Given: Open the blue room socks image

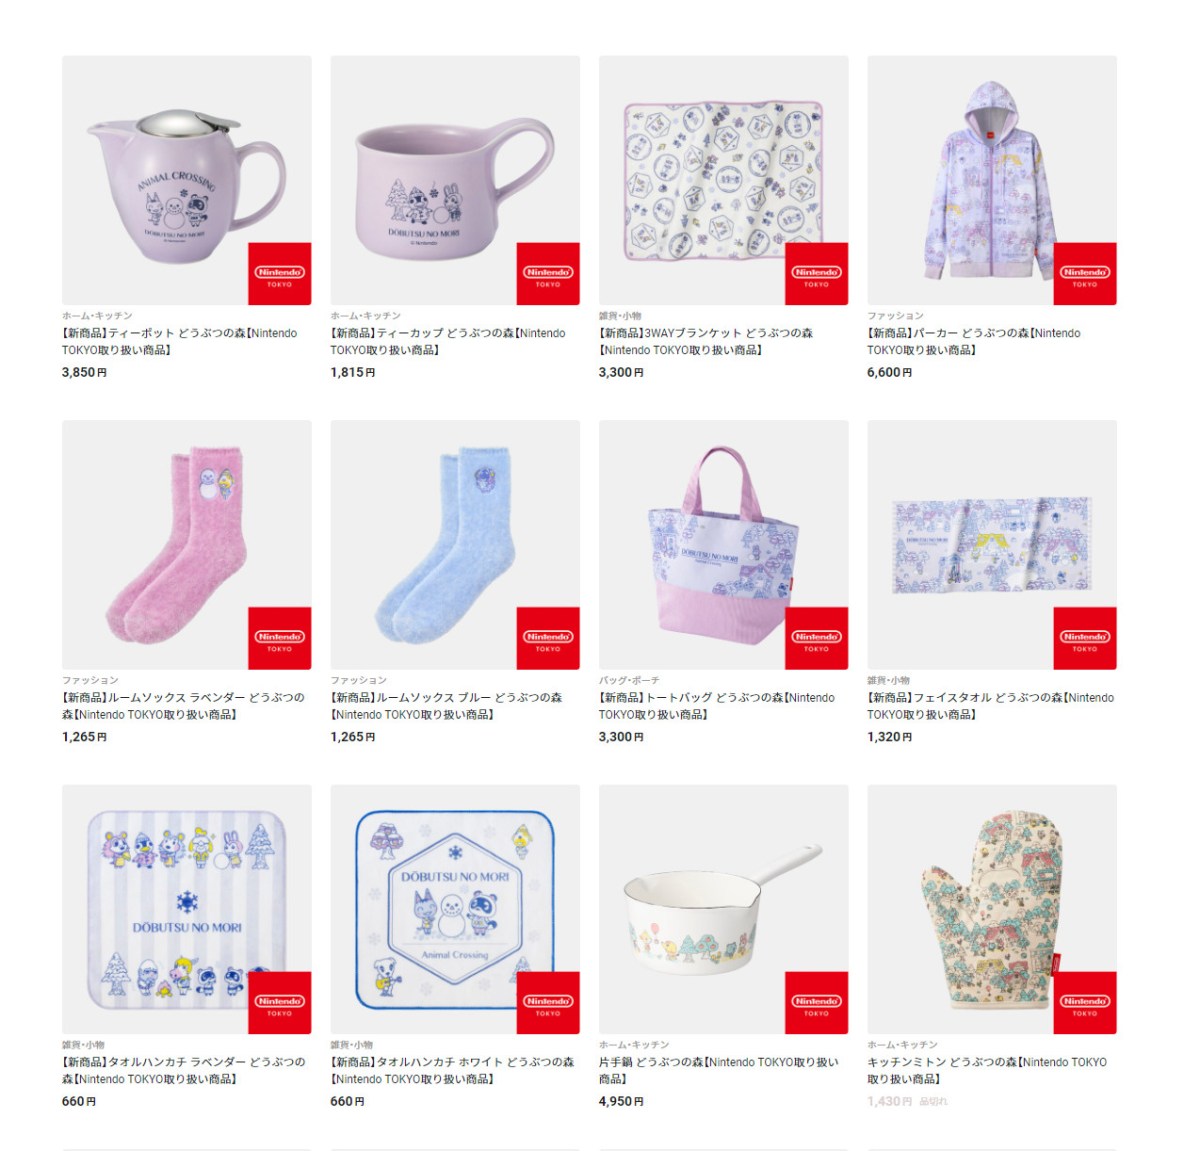Looking at the screenshot, I should click(x=455, y=545).
